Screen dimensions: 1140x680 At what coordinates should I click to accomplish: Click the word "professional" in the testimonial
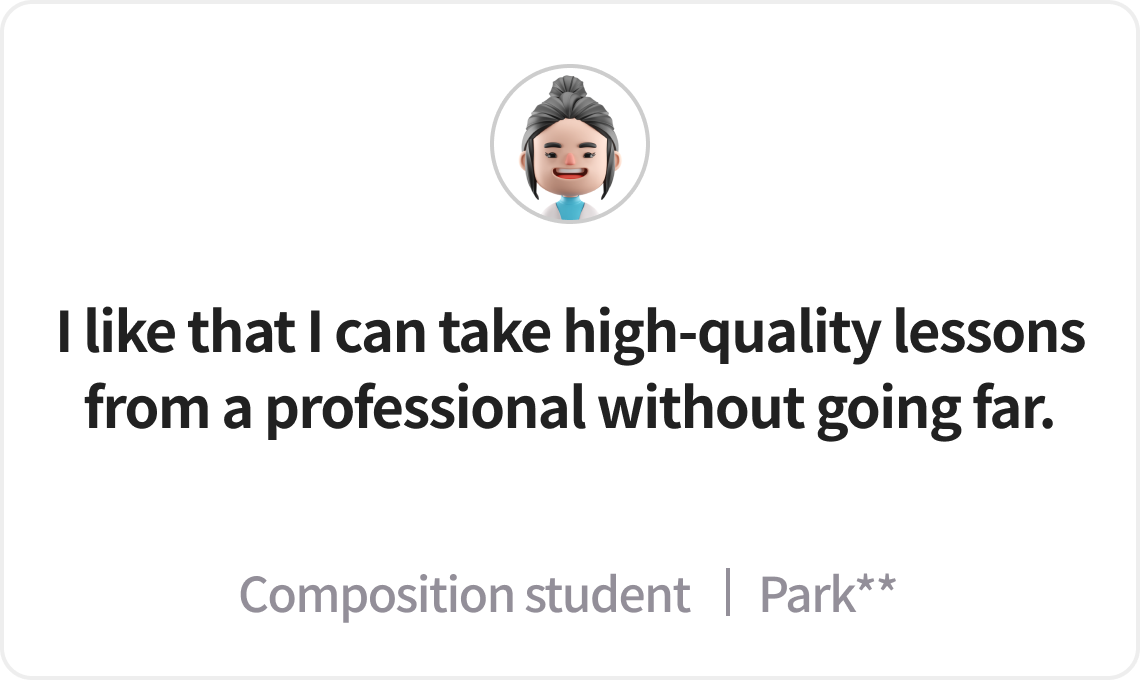tap(425, 409)
